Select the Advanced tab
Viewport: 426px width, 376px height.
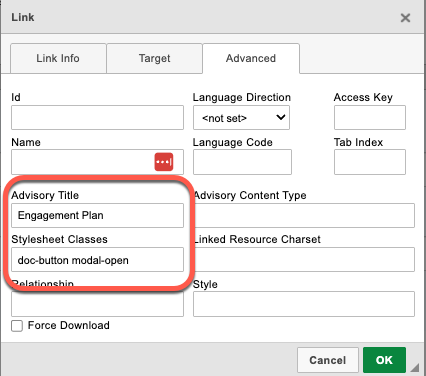pos(251,58)
